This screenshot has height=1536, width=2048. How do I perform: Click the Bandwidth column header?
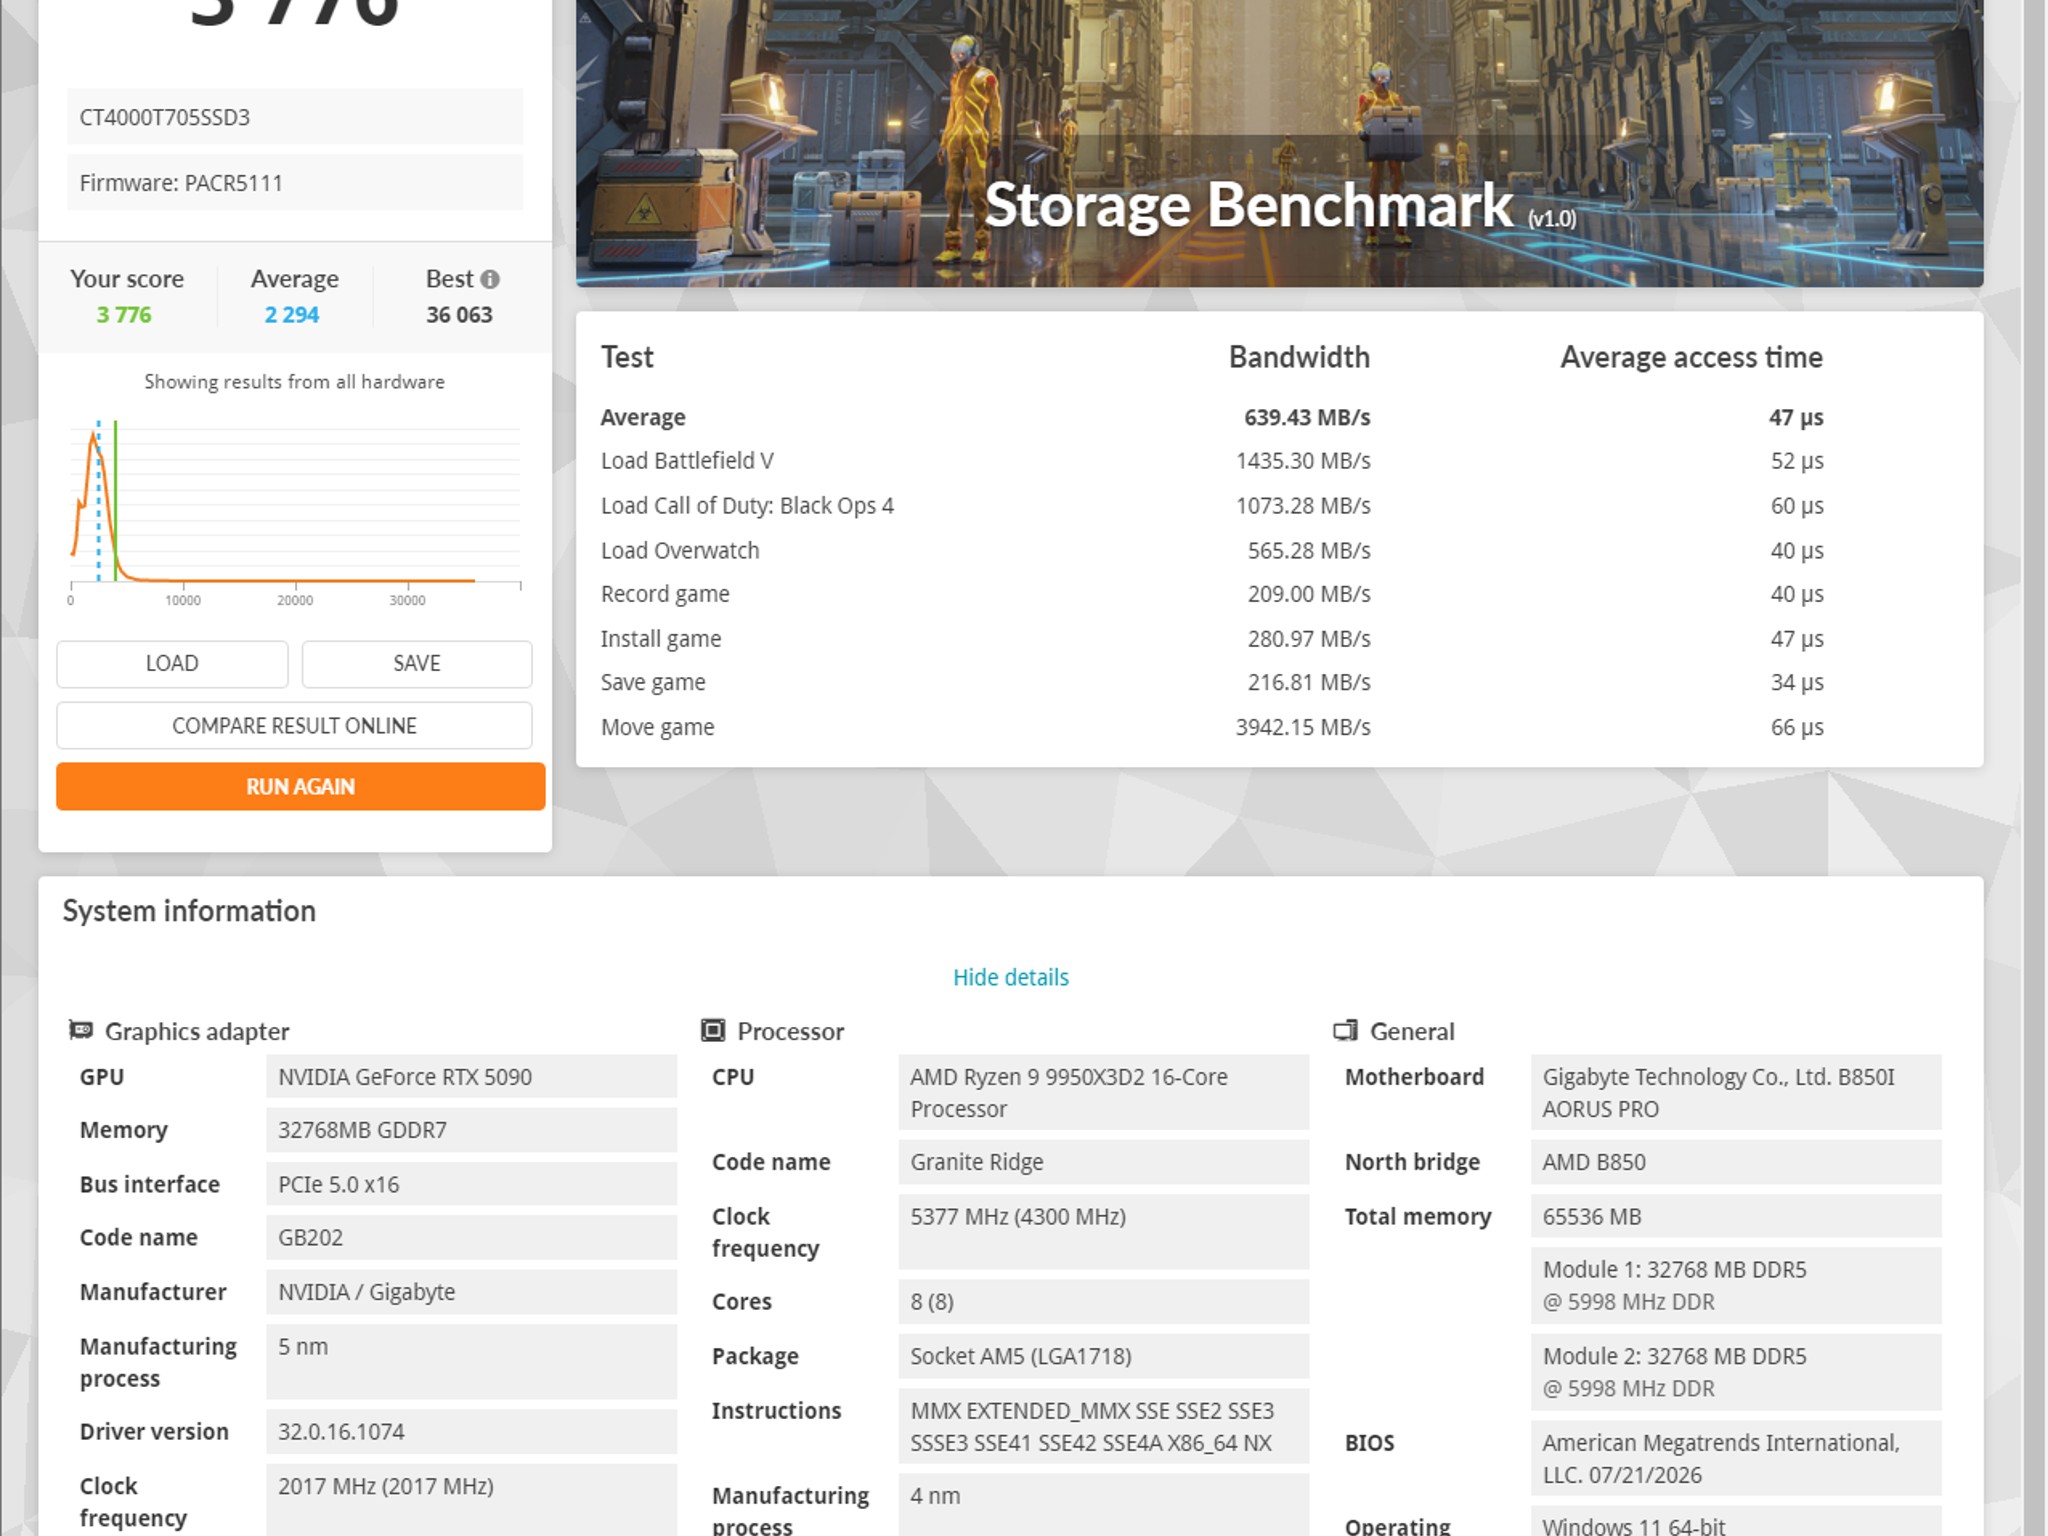(x=1299, y=357)
